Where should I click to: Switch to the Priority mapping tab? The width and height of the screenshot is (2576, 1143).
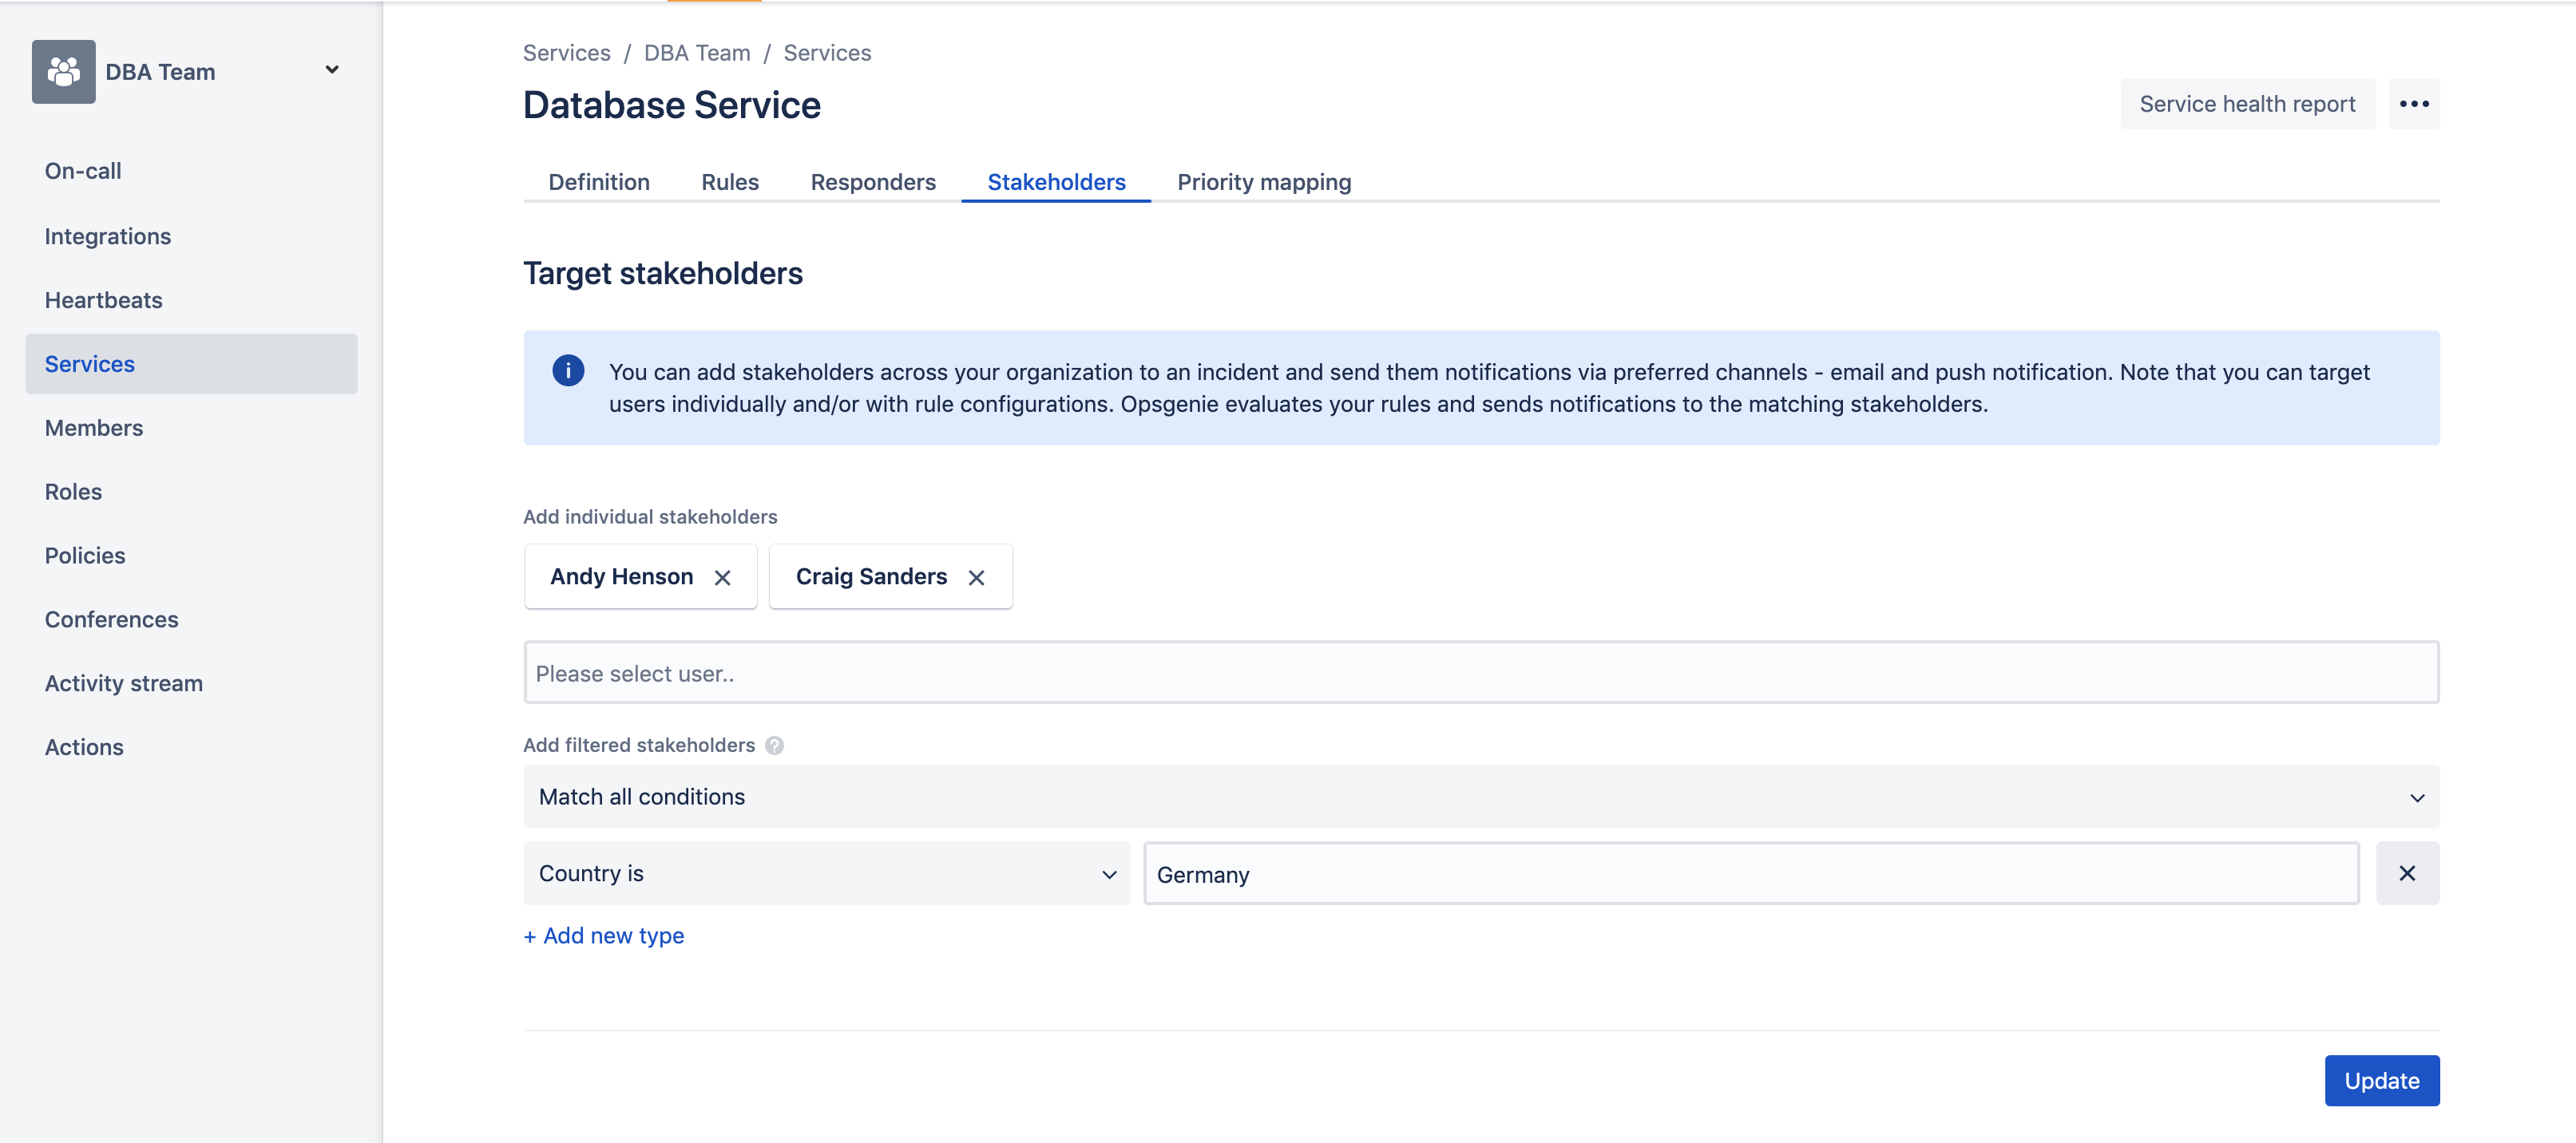[x=1265, y=182]
